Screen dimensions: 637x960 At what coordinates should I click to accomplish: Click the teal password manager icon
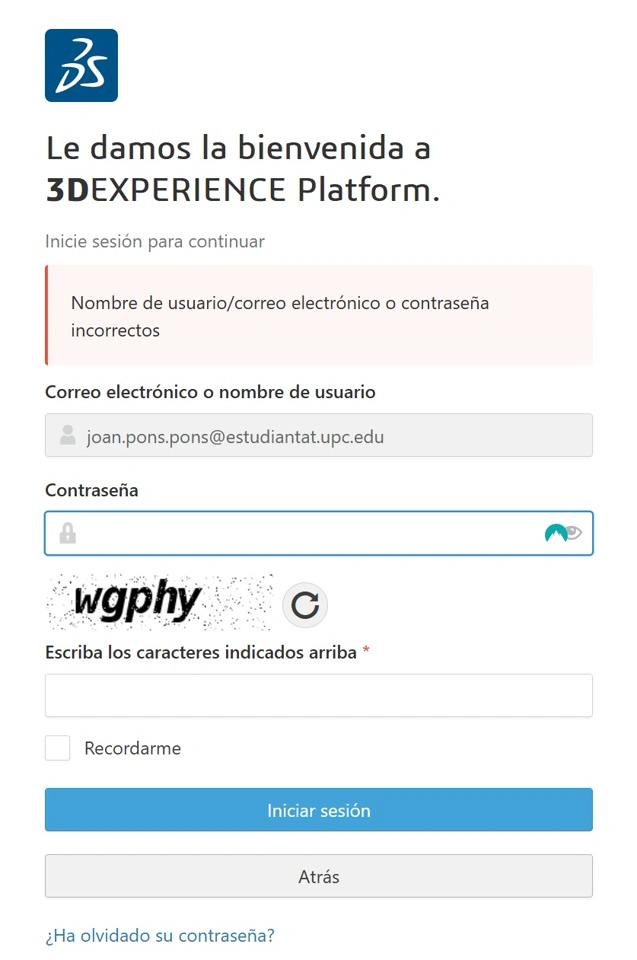click(555, 534)
